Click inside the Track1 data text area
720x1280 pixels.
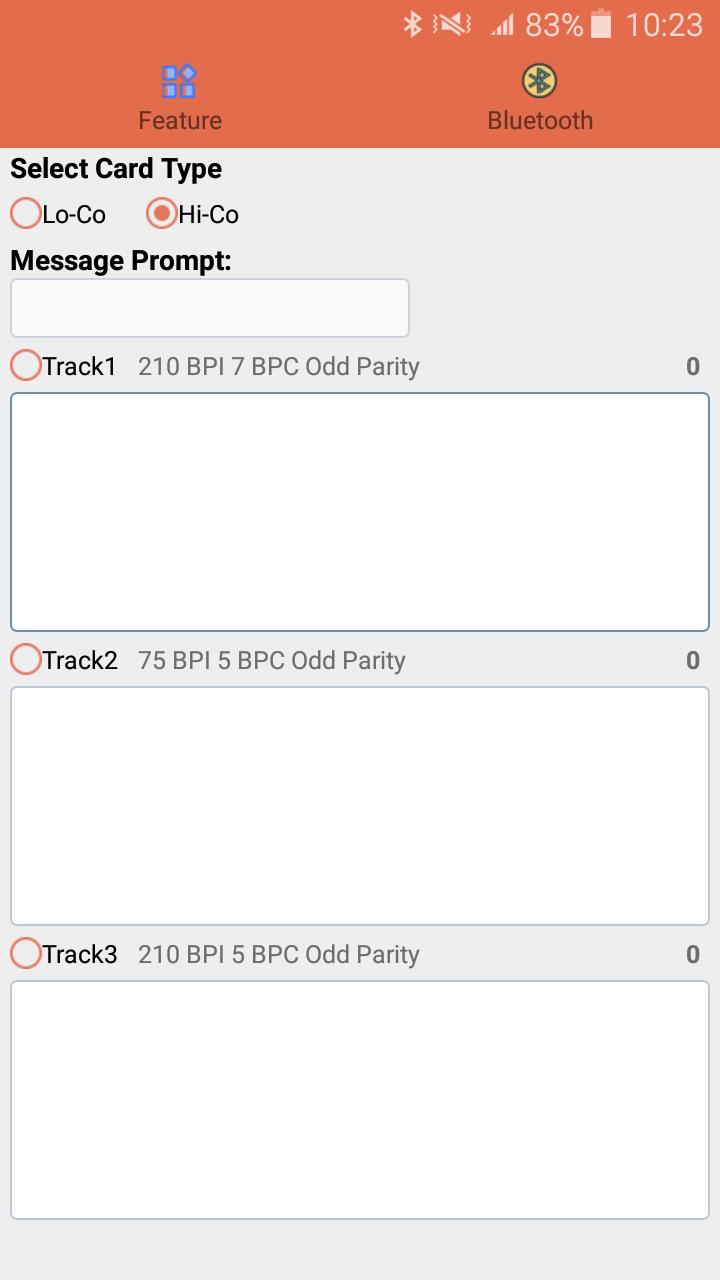click(x=360, y=512)
